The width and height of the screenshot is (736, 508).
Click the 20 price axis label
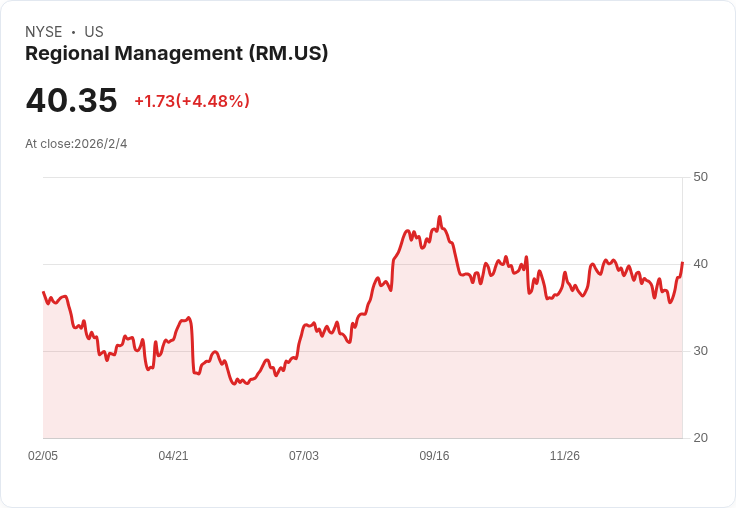pos(700,438)
